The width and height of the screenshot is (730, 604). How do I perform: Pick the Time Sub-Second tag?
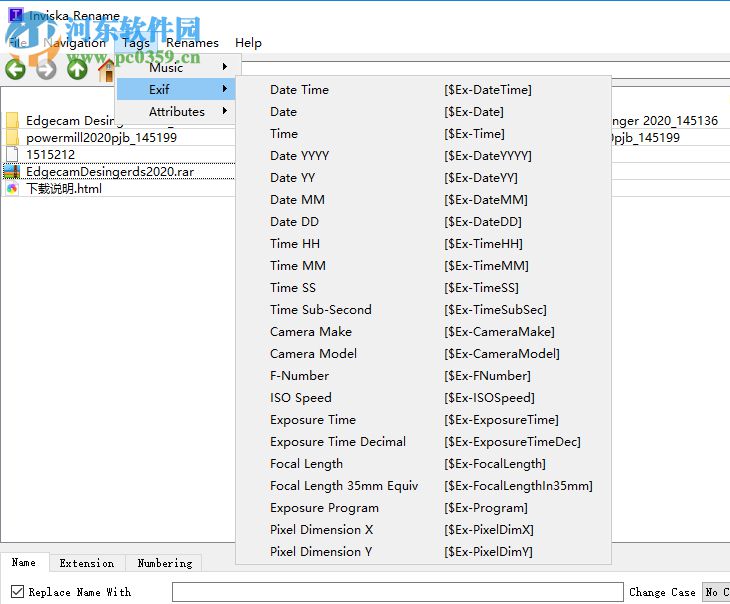[x=423, y=310]
